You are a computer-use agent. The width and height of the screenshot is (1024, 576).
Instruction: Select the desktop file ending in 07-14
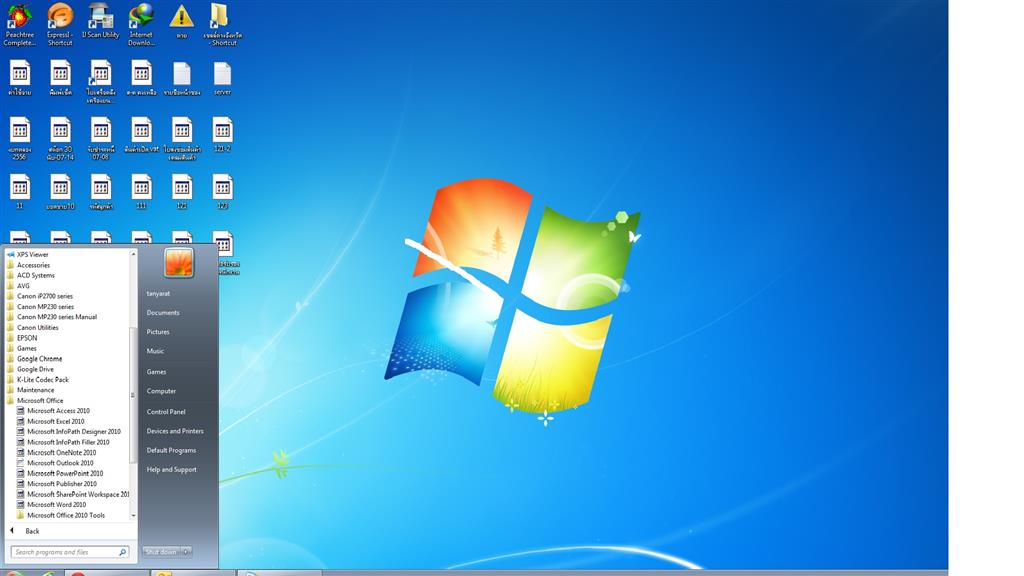pyautogui.click(x=60, y=138)
